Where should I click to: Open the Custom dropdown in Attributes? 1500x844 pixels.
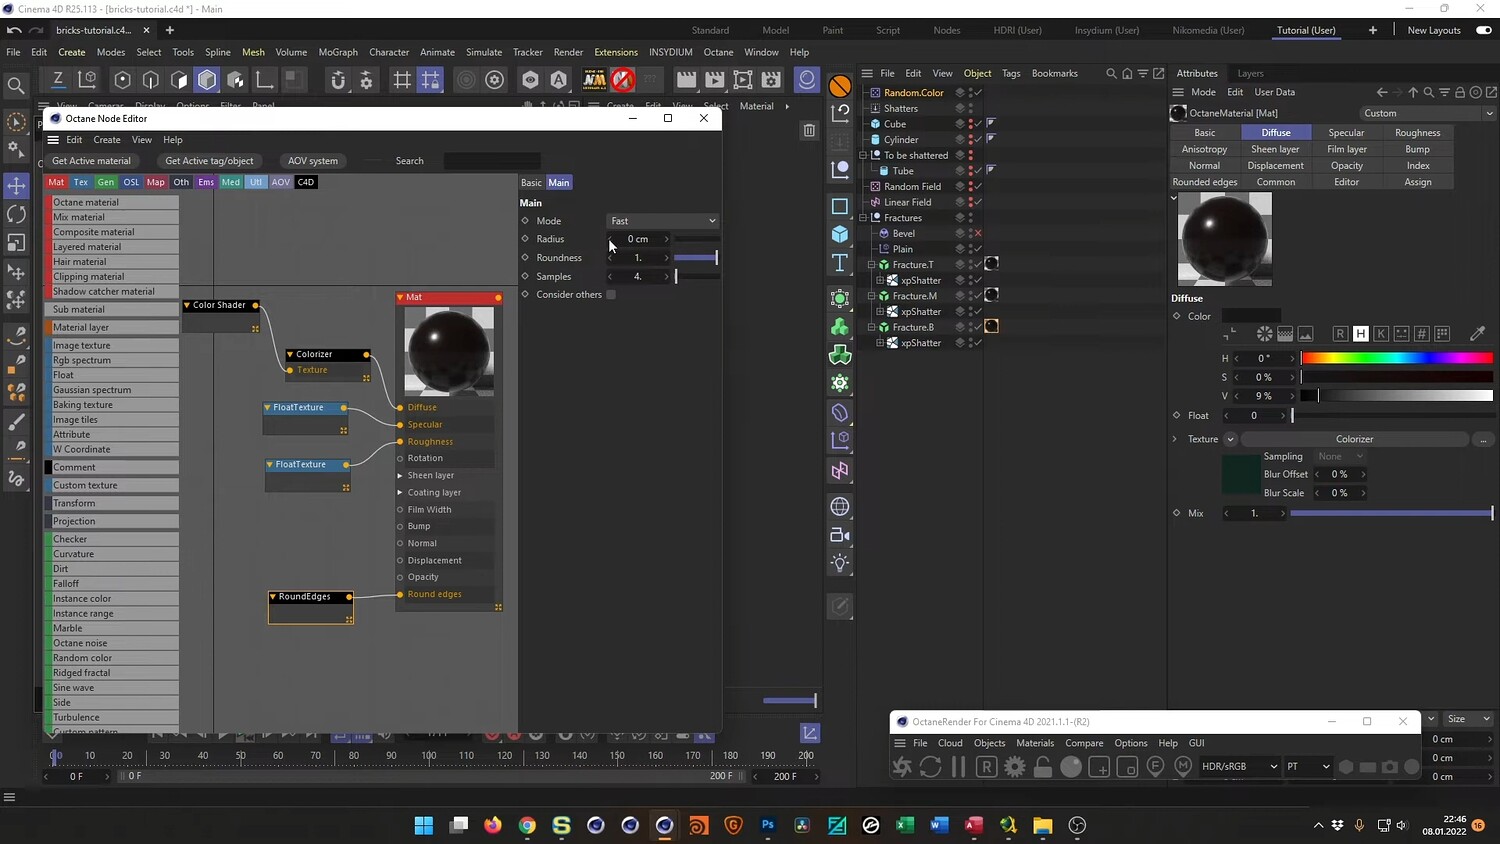click(1427, 113)
